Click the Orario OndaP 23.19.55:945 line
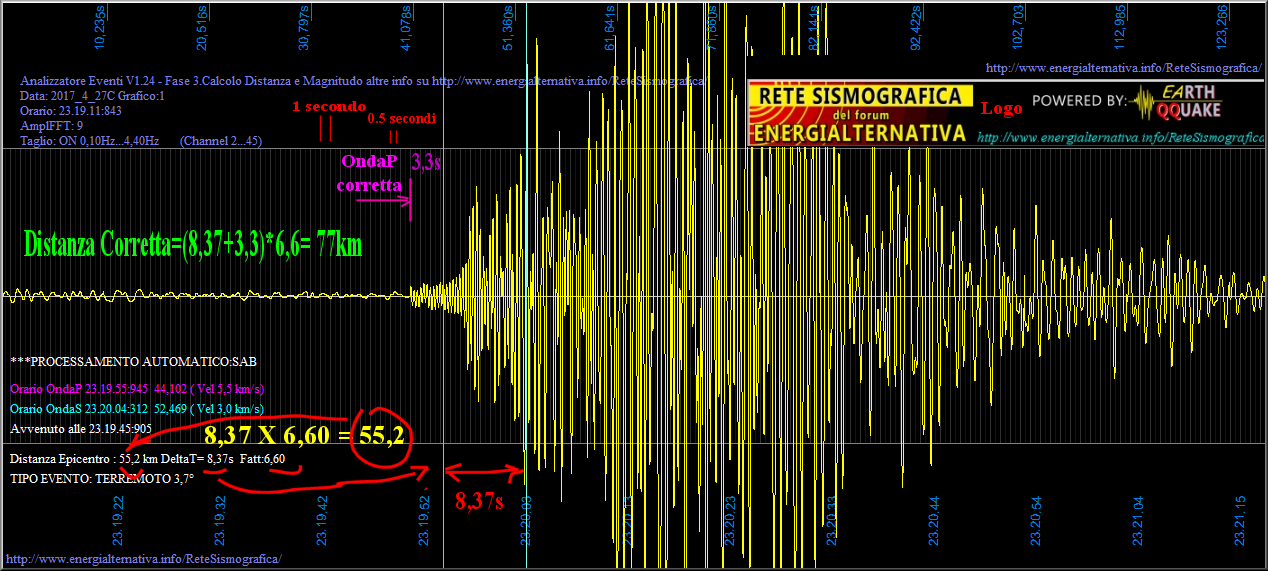The height and width of the screenshot is (571, 1268). click(137, 388)
